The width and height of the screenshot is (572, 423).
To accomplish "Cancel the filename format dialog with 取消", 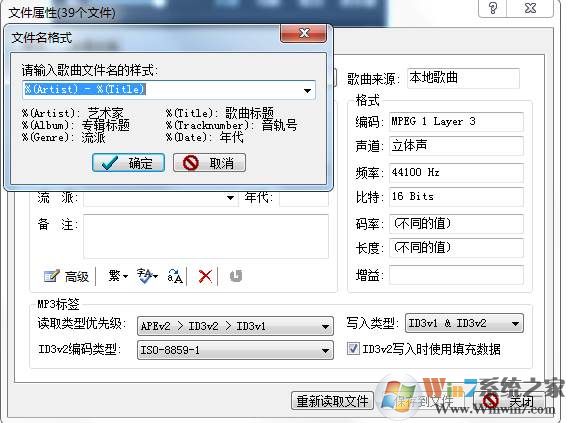I will [209, 163].
